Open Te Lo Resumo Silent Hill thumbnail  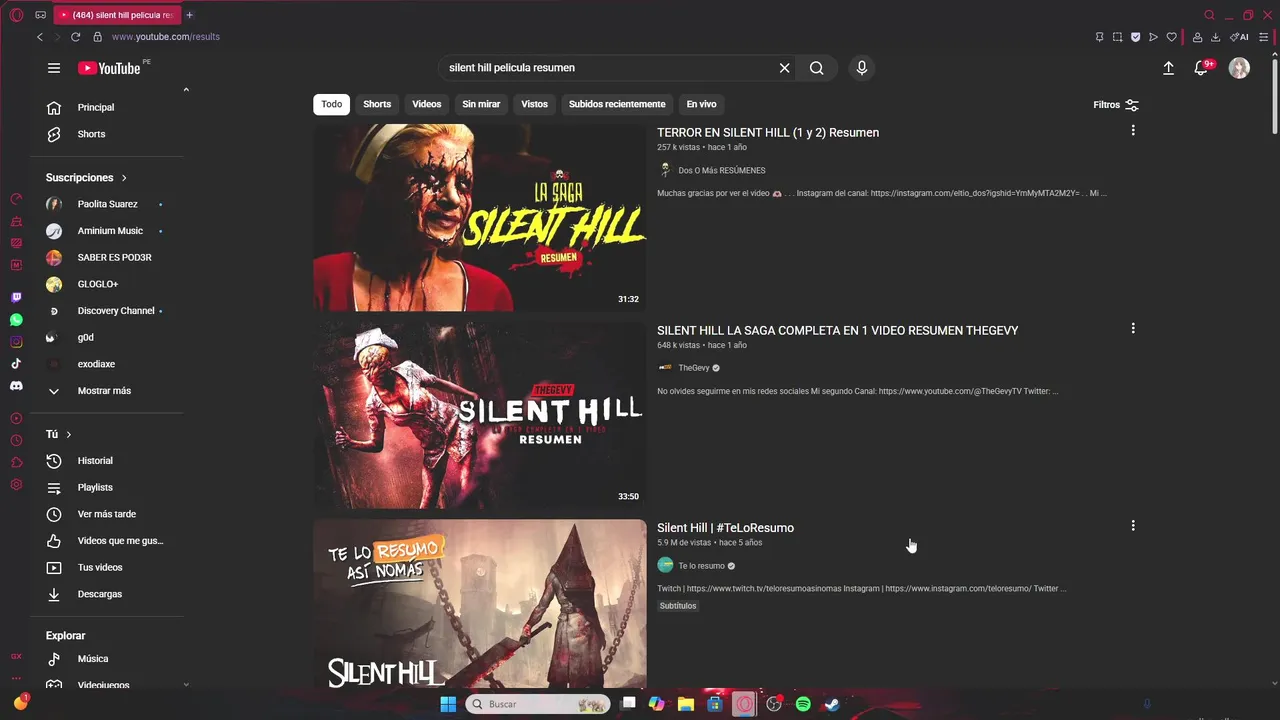[x=480, y=603]
